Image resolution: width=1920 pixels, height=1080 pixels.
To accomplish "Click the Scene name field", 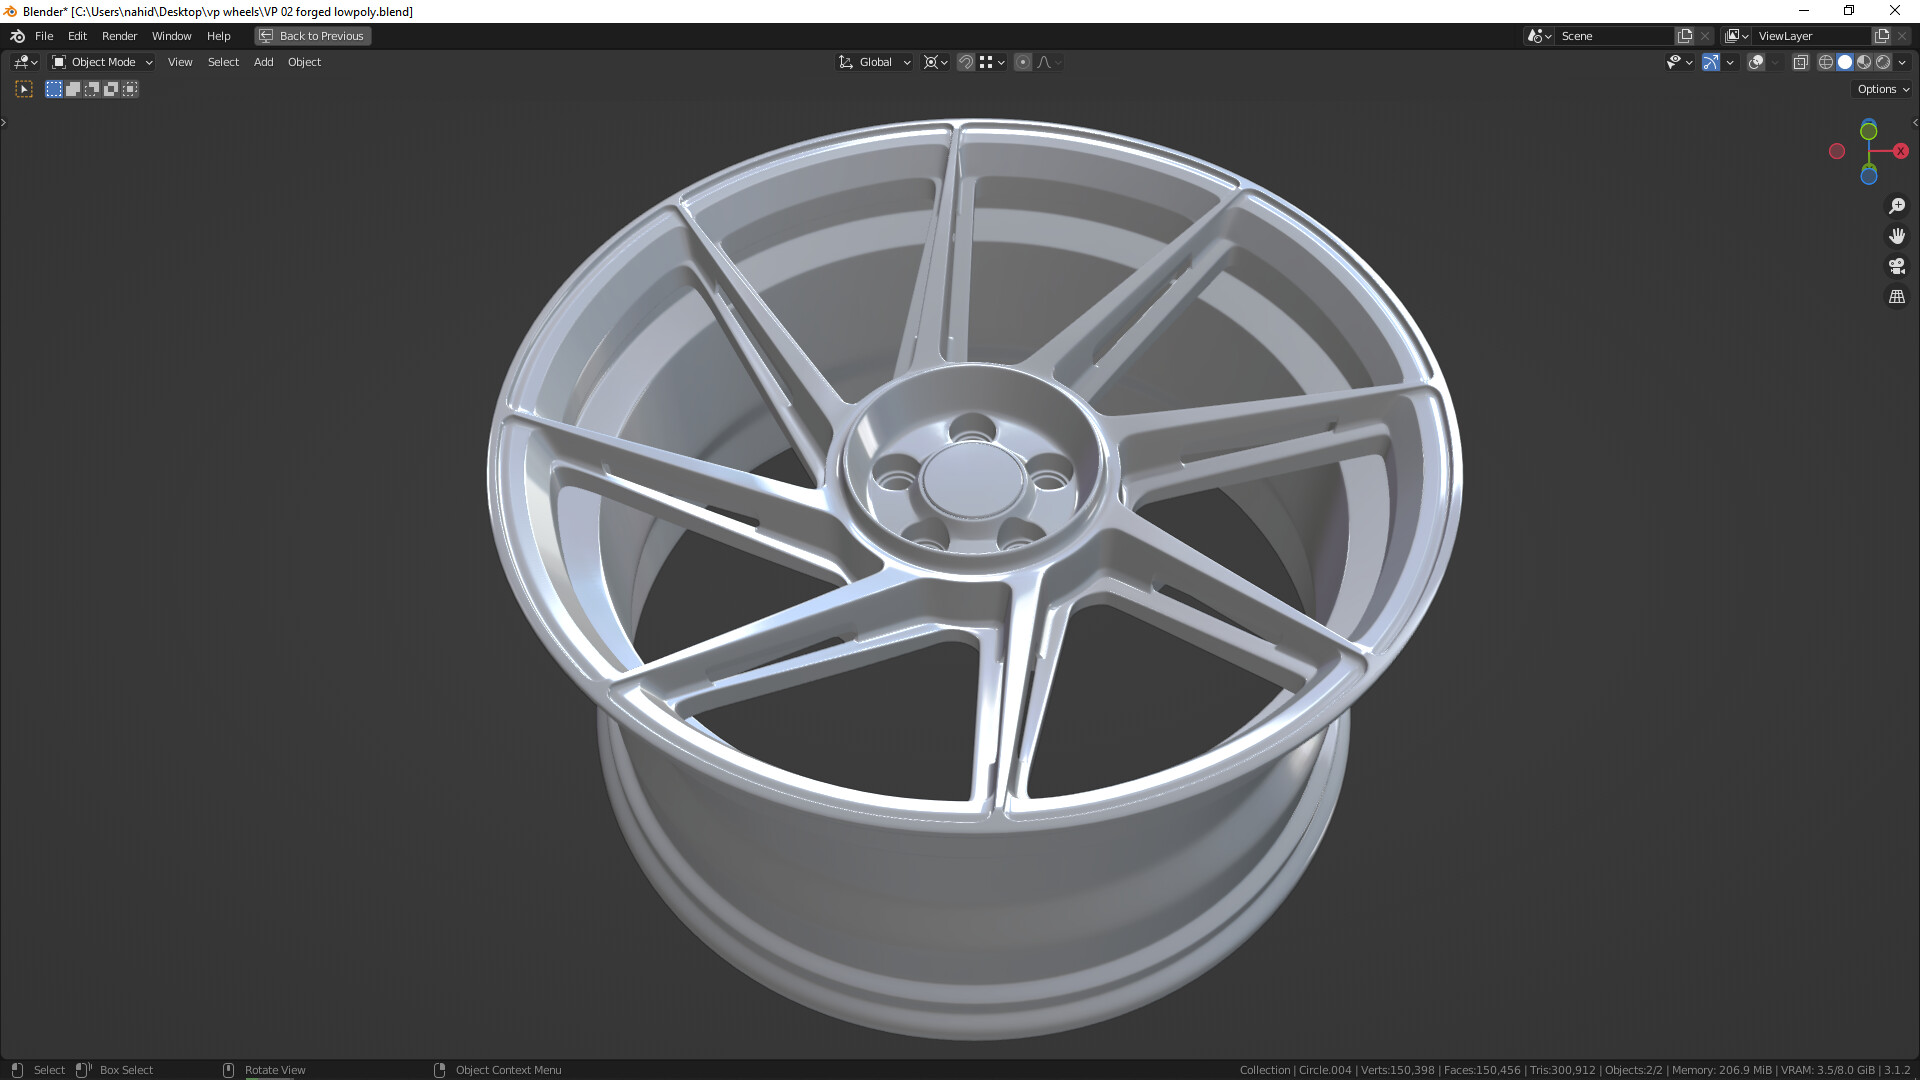I will pos(1612,36).
